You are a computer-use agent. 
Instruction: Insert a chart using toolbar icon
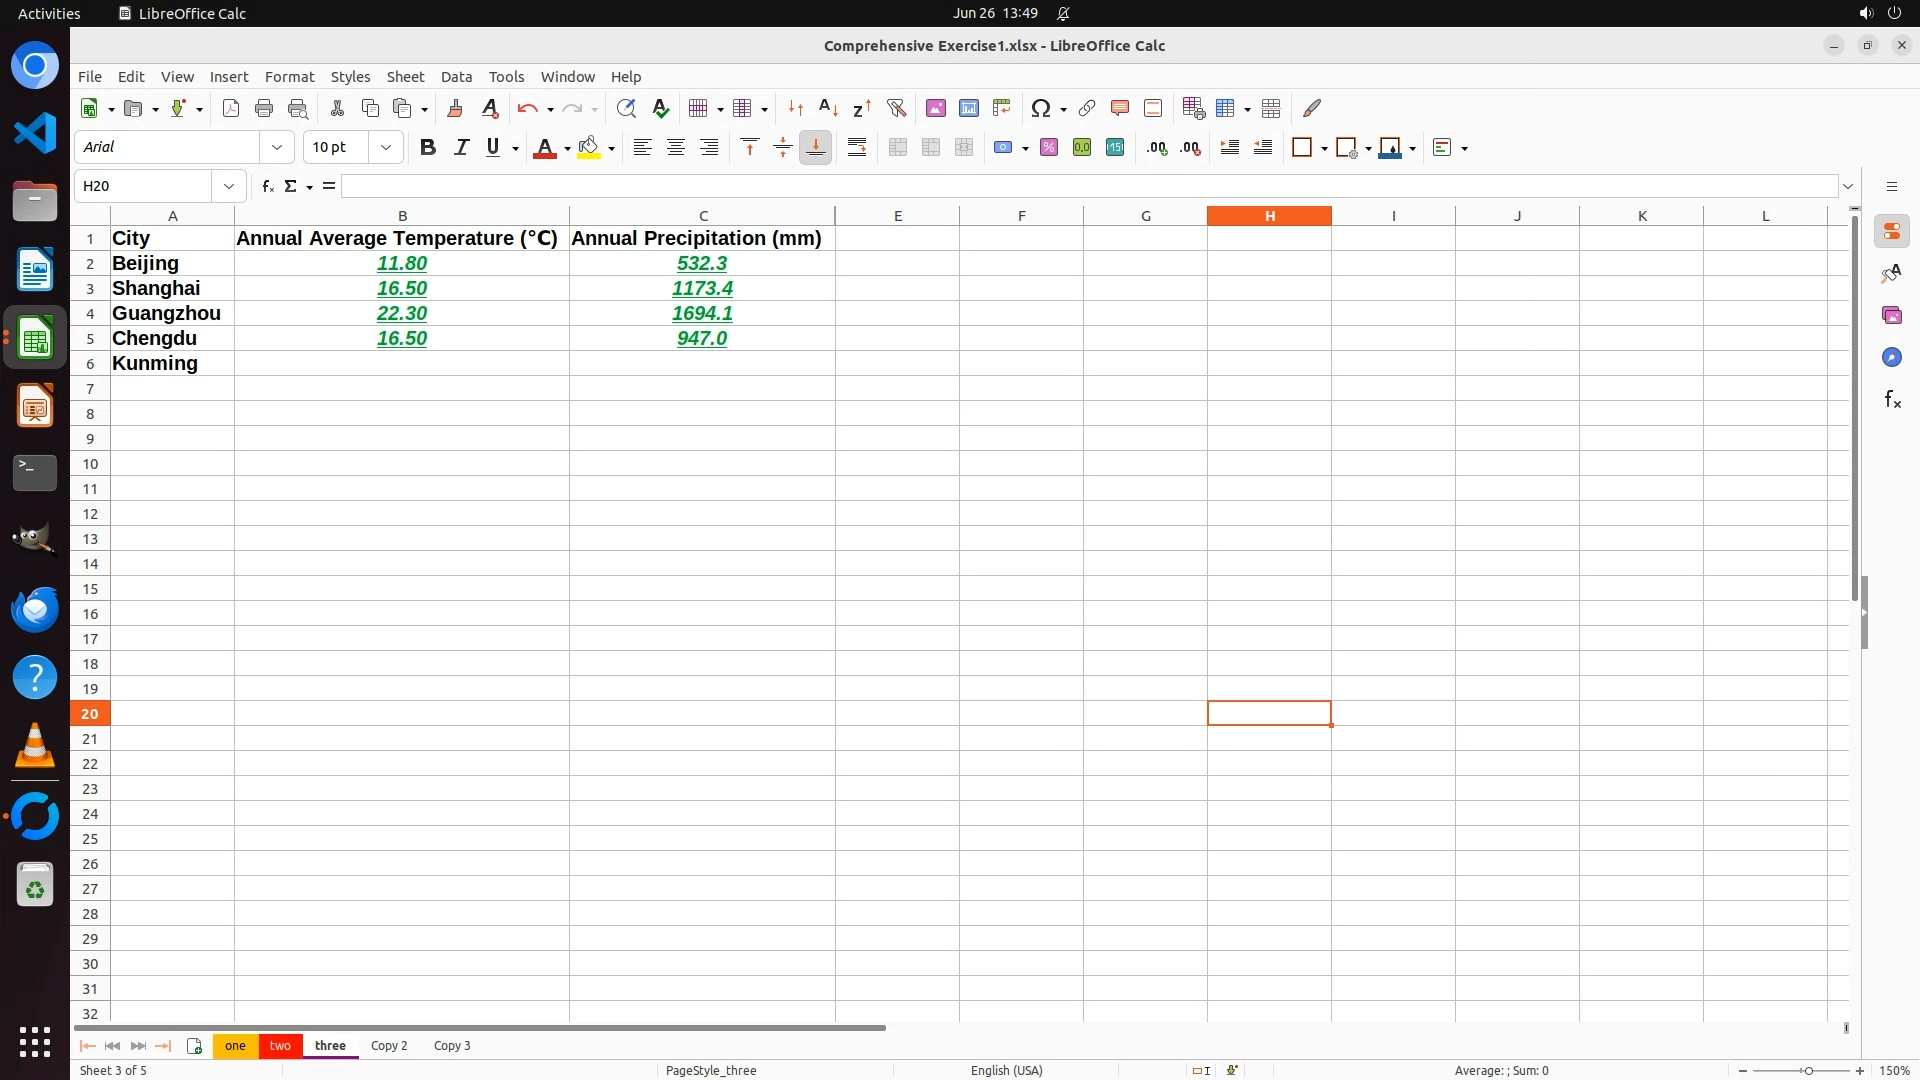(968, 108)
